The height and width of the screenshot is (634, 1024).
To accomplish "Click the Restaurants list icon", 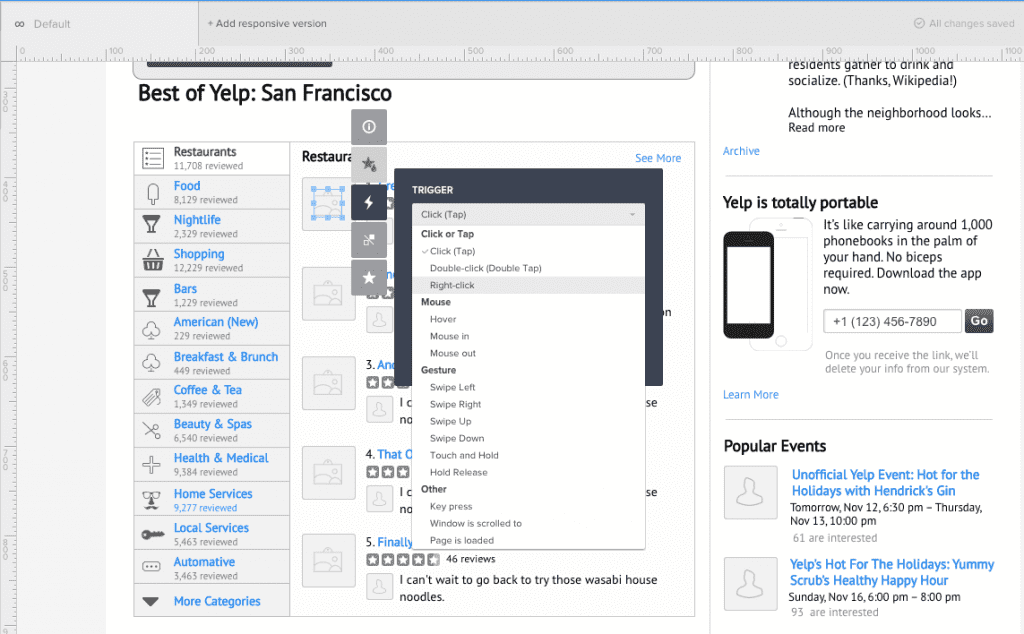I will (x=153, y=158).
